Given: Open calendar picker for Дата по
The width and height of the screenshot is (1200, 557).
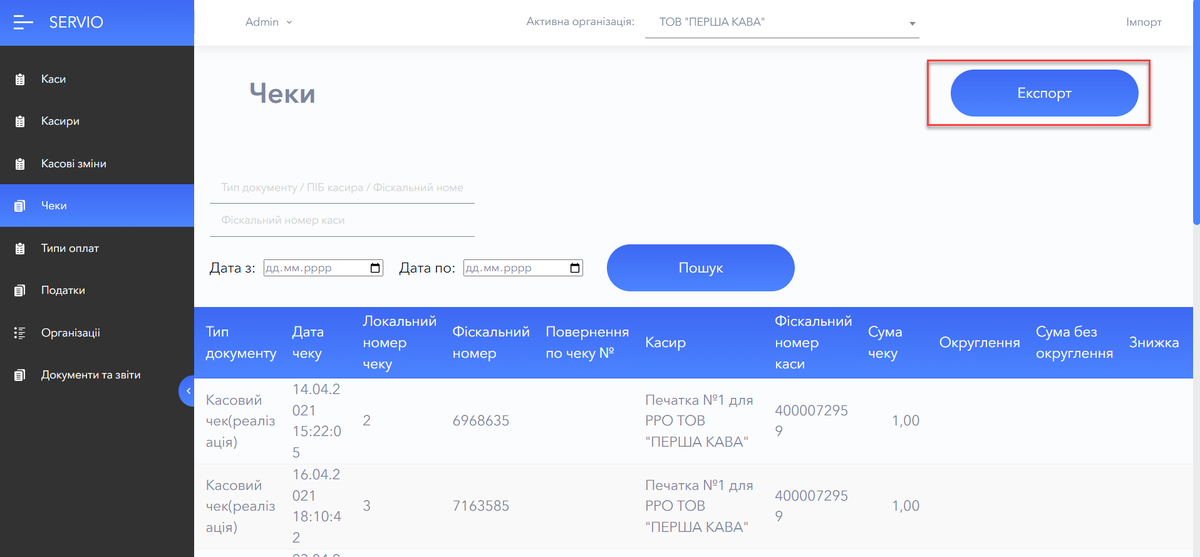Looking at the screenshot, I should click(x=574, y=268).
